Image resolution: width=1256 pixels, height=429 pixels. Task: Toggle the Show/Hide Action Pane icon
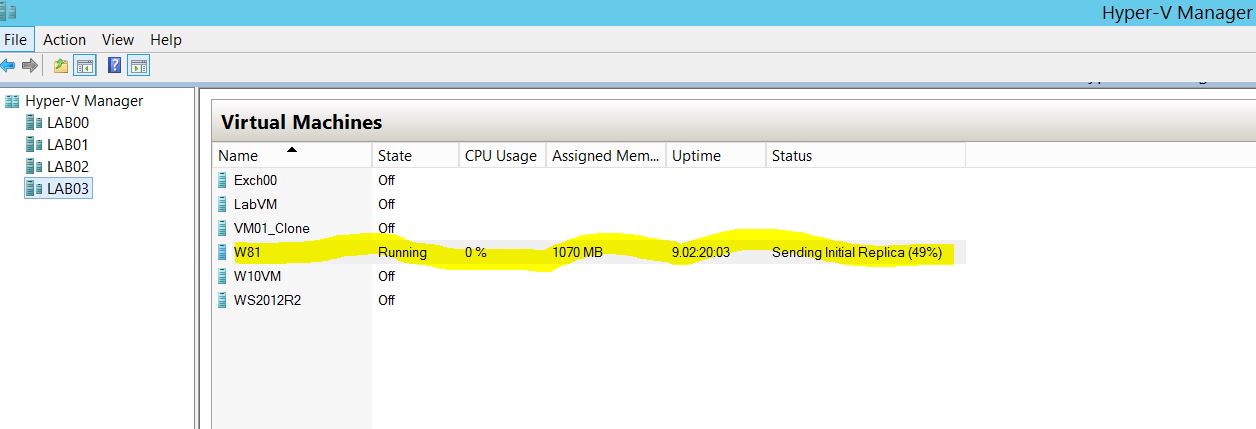click(139, 66)
